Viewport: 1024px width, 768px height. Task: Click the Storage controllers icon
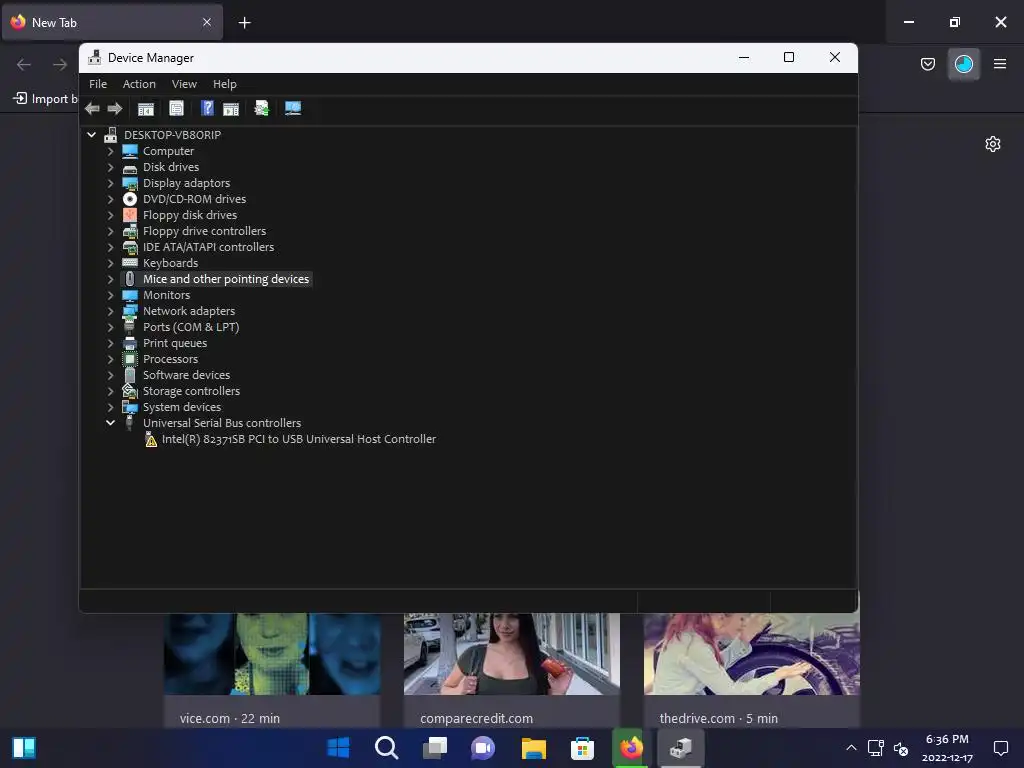130,391
